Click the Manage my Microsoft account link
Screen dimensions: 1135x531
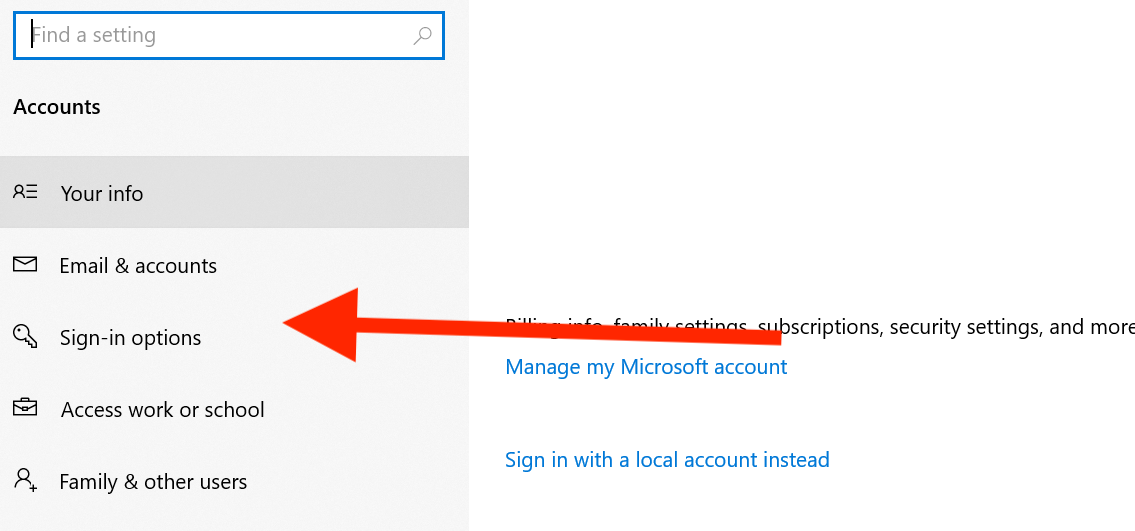[646, 367]
